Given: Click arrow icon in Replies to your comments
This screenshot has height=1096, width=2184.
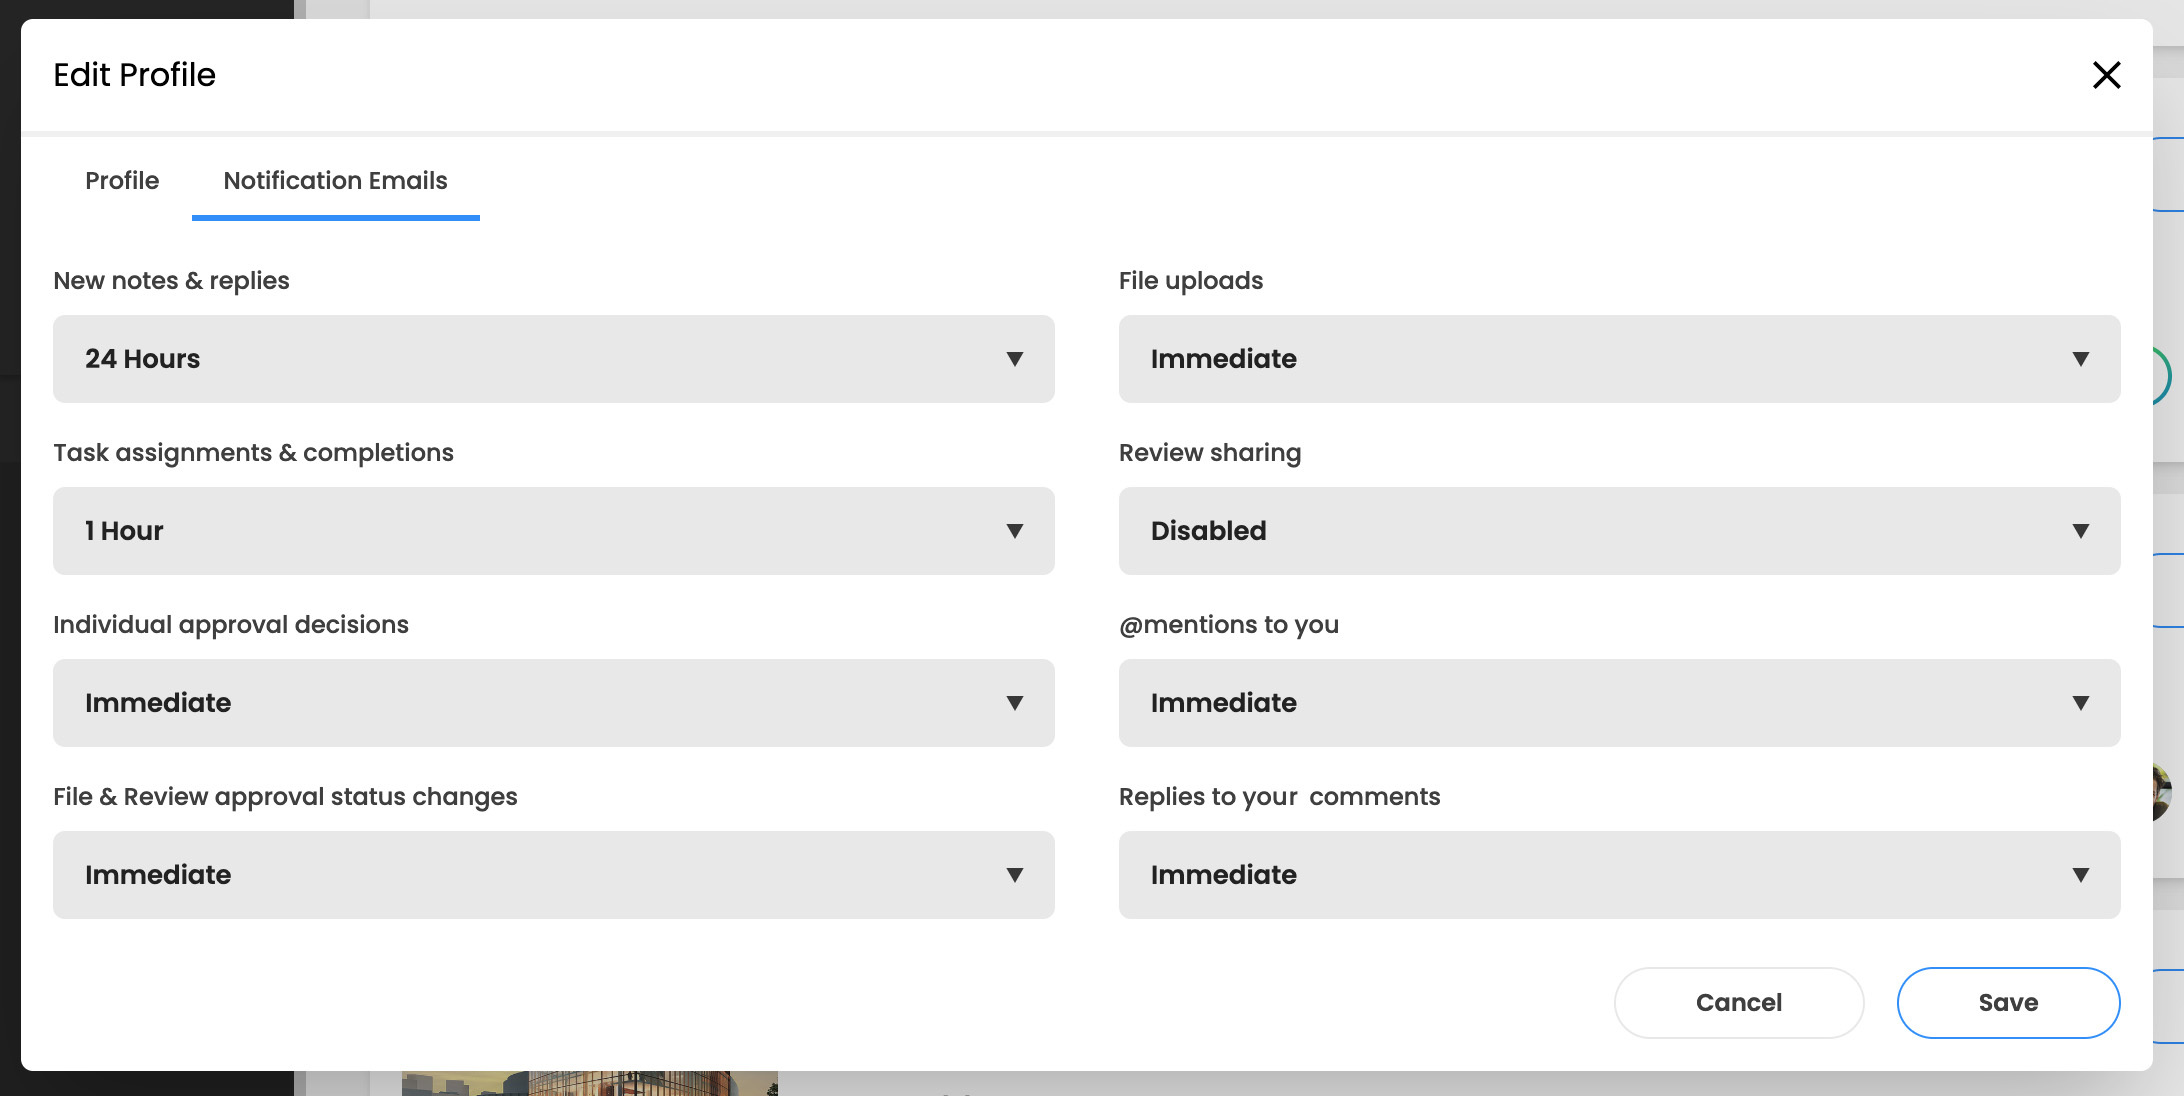Looking at the screenshot, I should click(x=2081, y=875).
